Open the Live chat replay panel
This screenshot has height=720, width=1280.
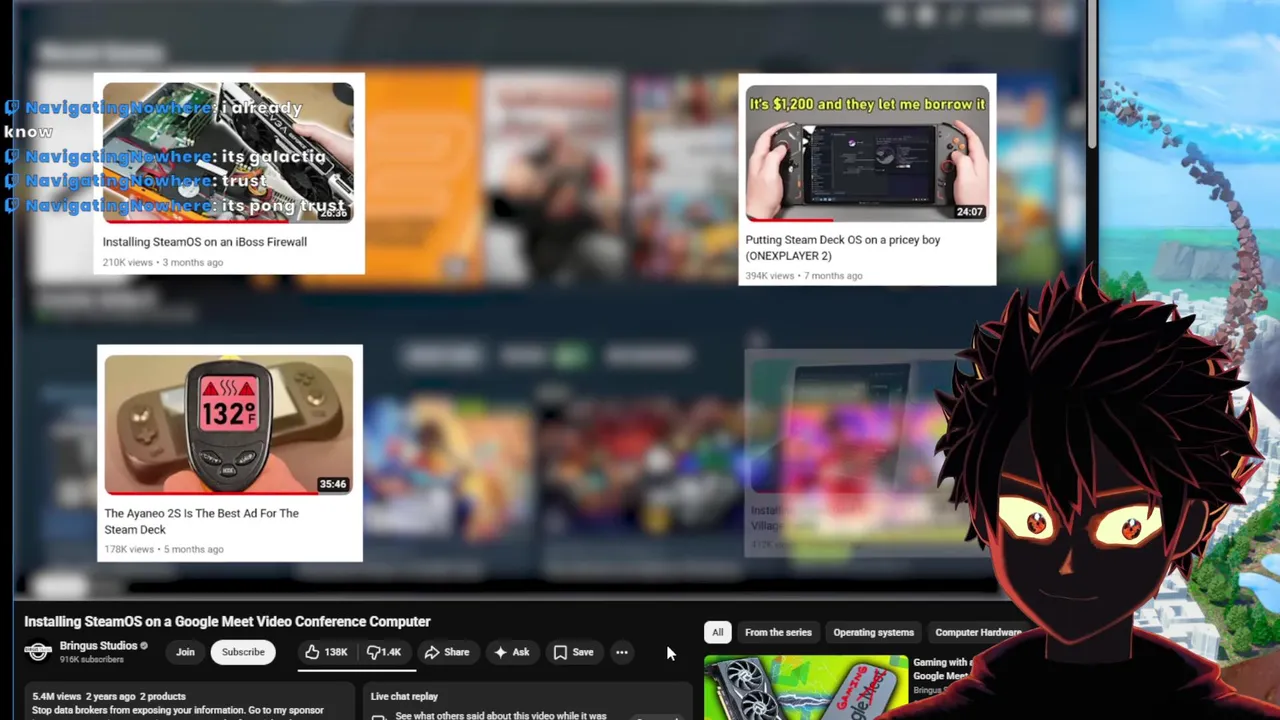[525, 703]
